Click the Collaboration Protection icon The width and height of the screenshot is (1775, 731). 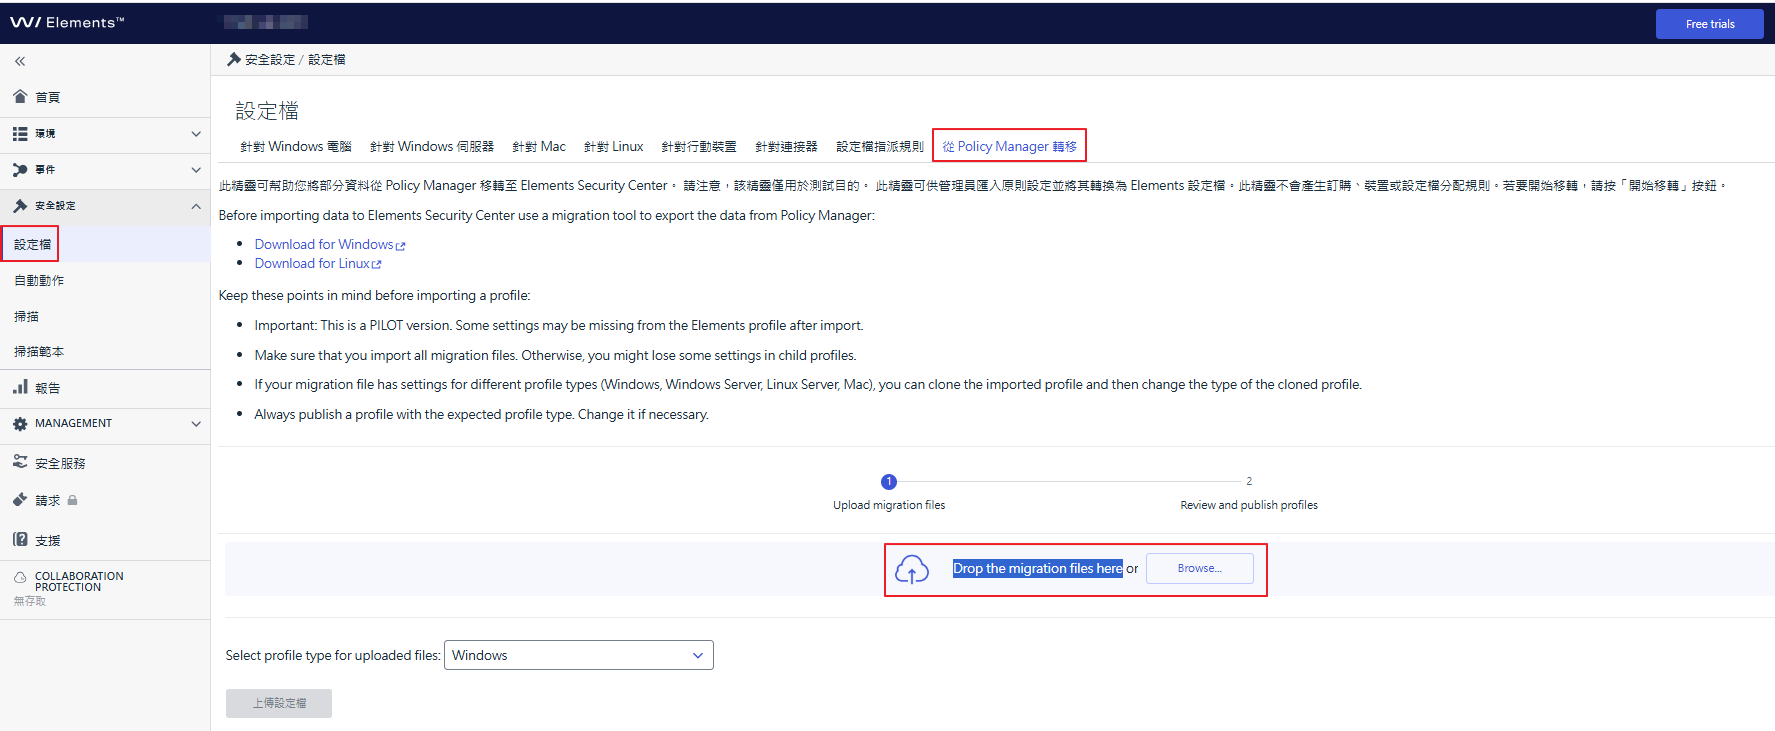[20, 577]
